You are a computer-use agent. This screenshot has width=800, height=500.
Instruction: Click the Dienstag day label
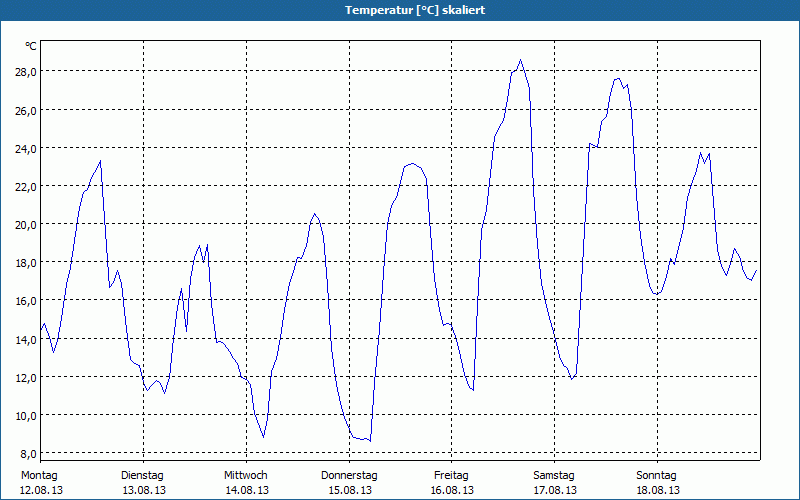[x=142, y=476]
